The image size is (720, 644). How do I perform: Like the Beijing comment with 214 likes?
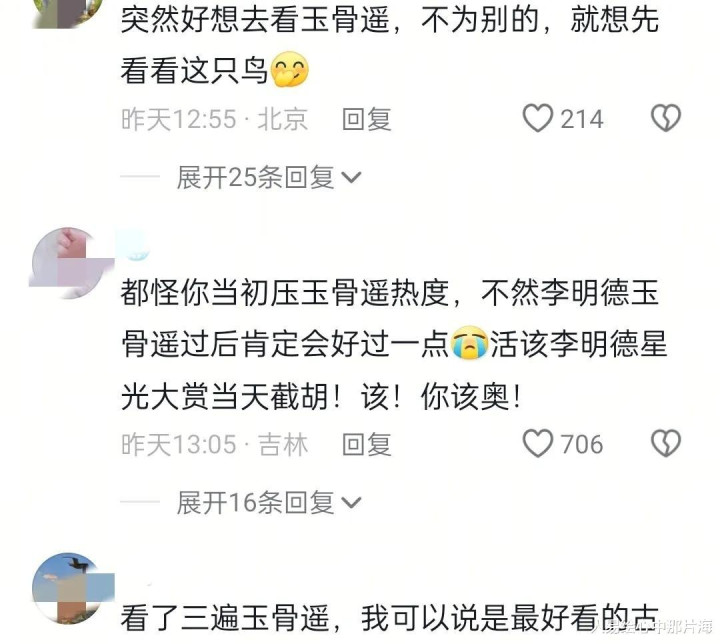coord(538,119)
